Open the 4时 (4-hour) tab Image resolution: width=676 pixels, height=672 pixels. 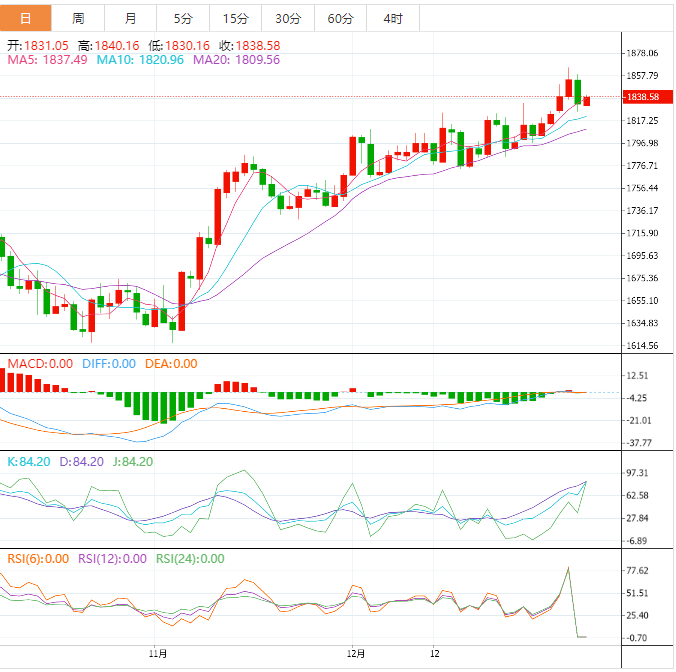pyautogui.click(x=393, y=18)
